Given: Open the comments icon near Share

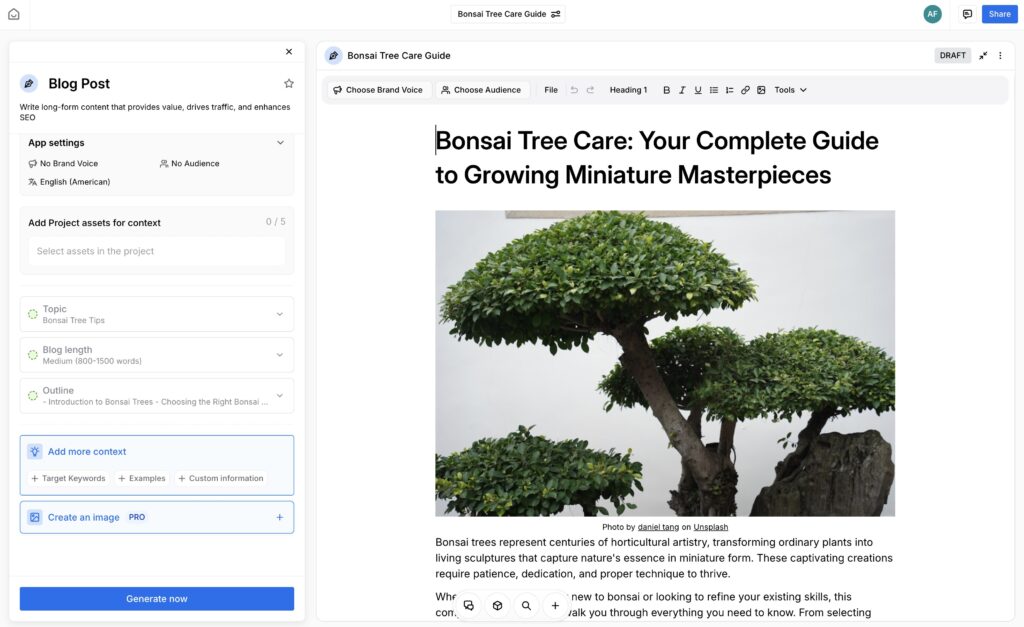Looking at the screenshot, I should click(x=967, y=14).
